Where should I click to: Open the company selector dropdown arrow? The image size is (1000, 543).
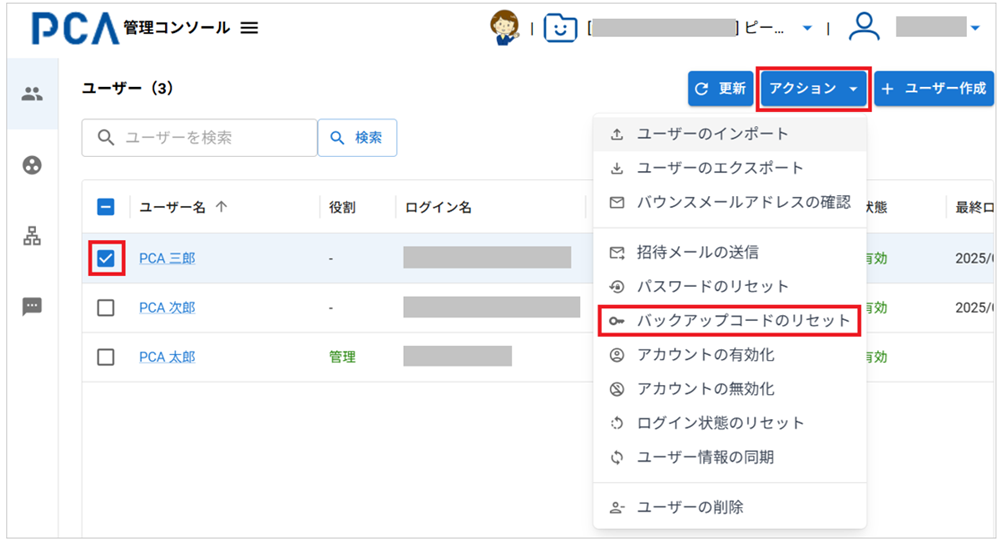click(x=807, y=29)
